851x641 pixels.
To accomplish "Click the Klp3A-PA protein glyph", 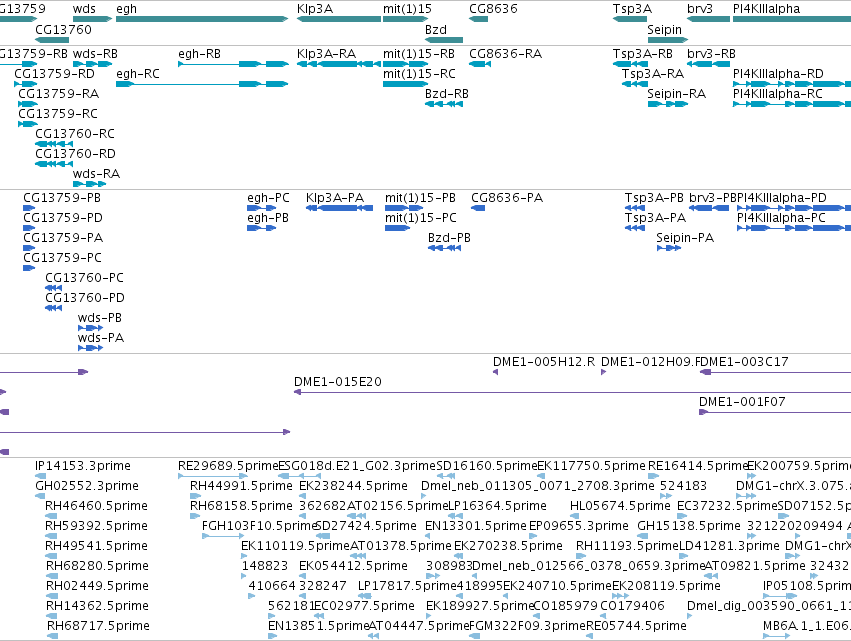I will tap(339, 208).
